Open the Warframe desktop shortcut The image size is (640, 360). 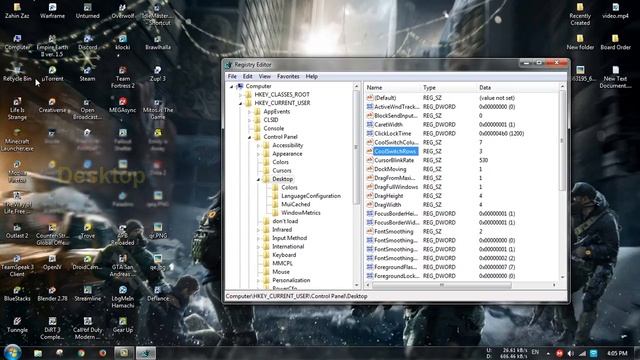point(52,11)
